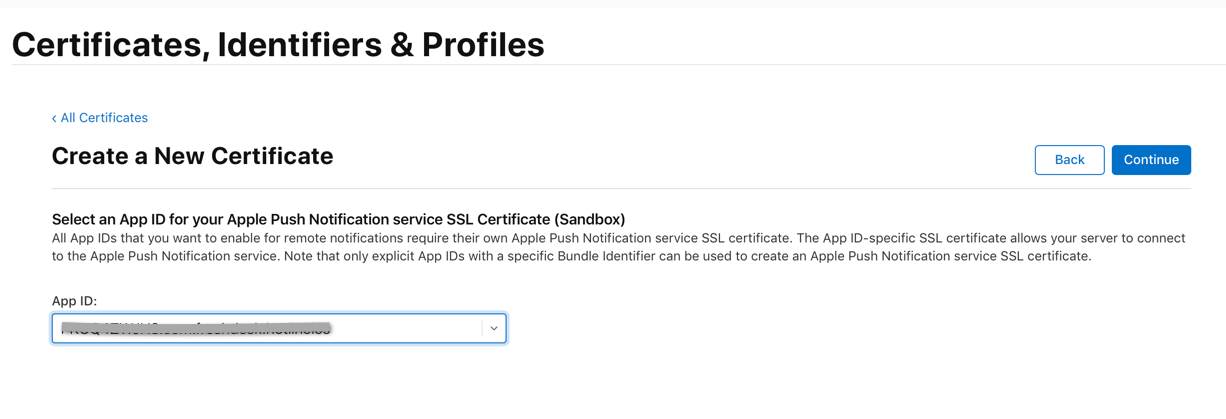Viewport: 1226px width, 419px height.
Task: Go back via All Certificates link
Action: 100,118
